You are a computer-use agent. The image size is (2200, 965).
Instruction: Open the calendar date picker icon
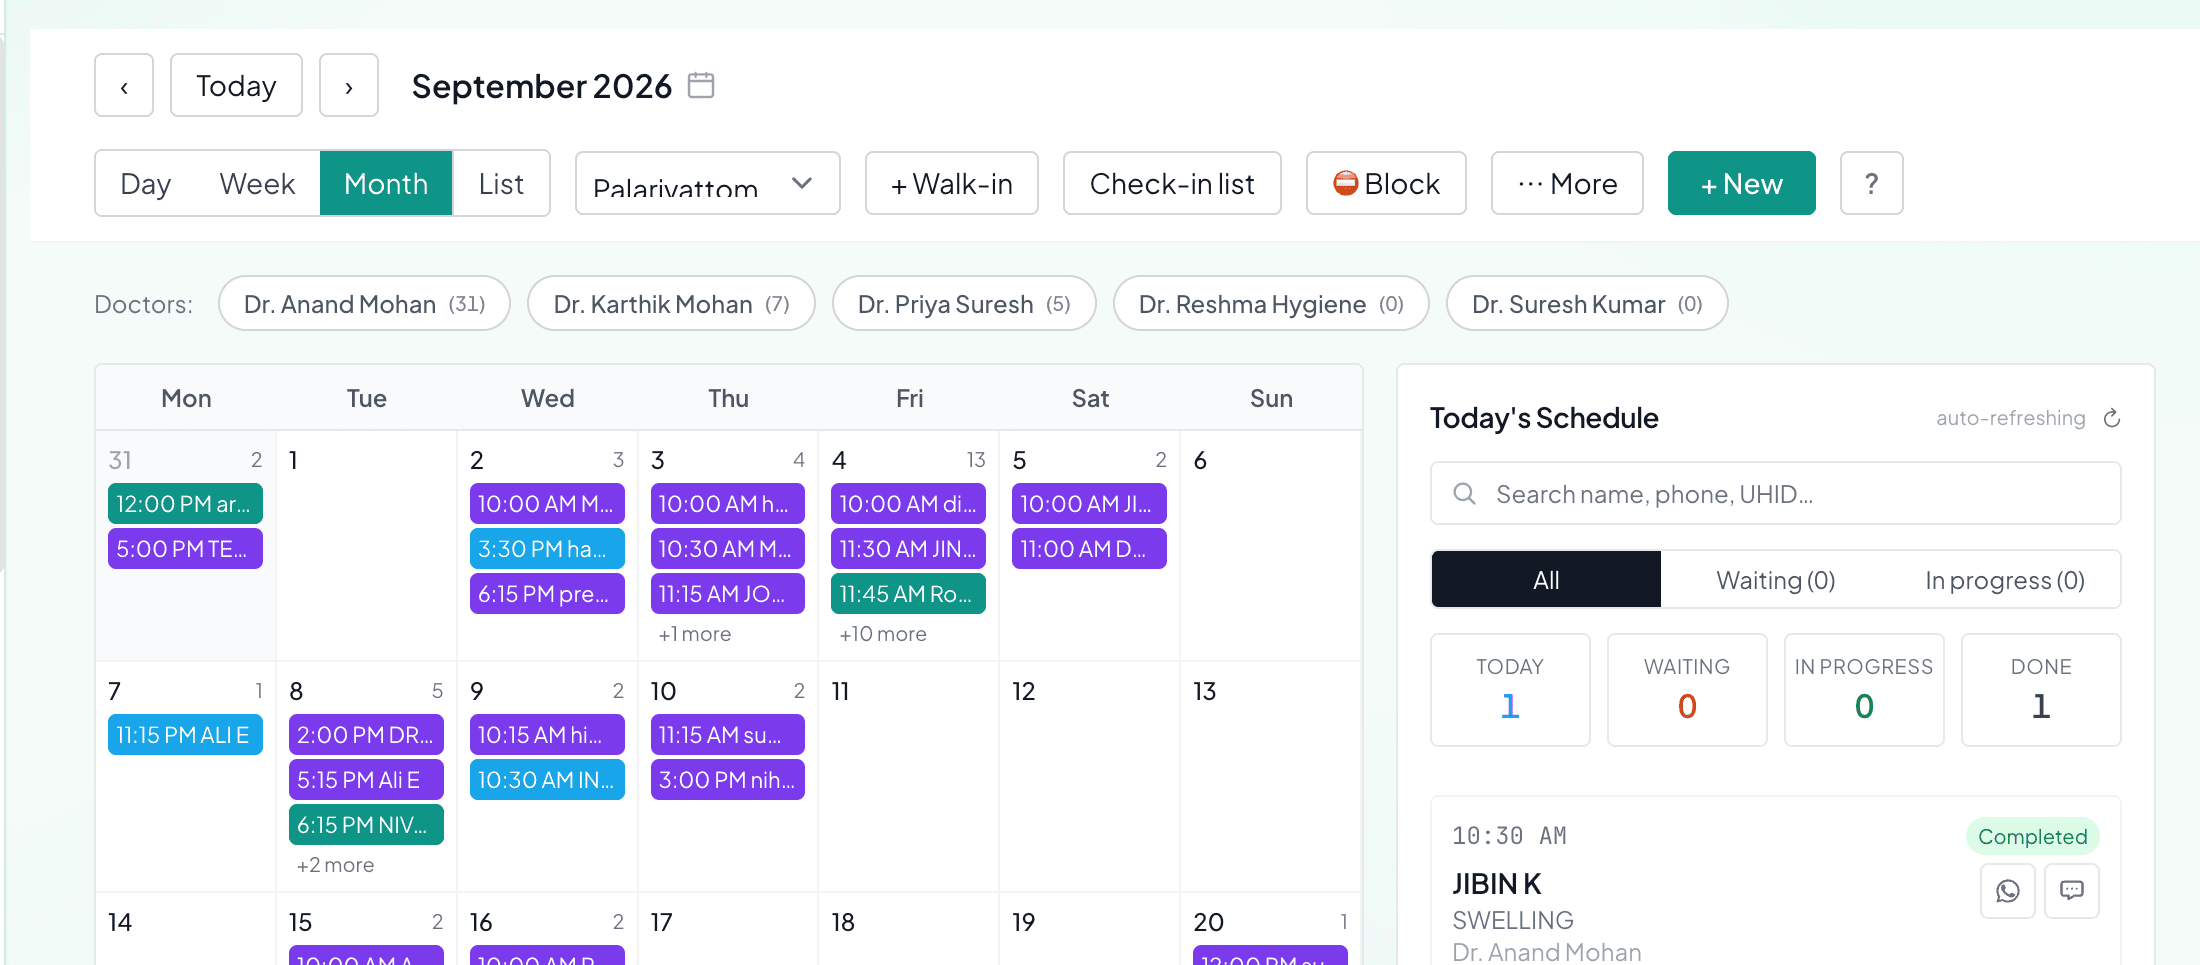(x=701, y=86)
